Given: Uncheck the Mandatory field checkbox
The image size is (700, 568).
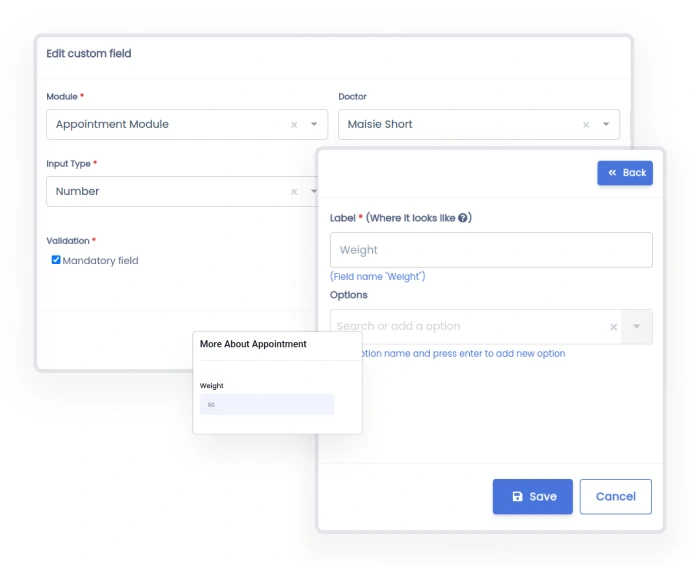Looking at the screenshot, I should click(x=56, y=260).
